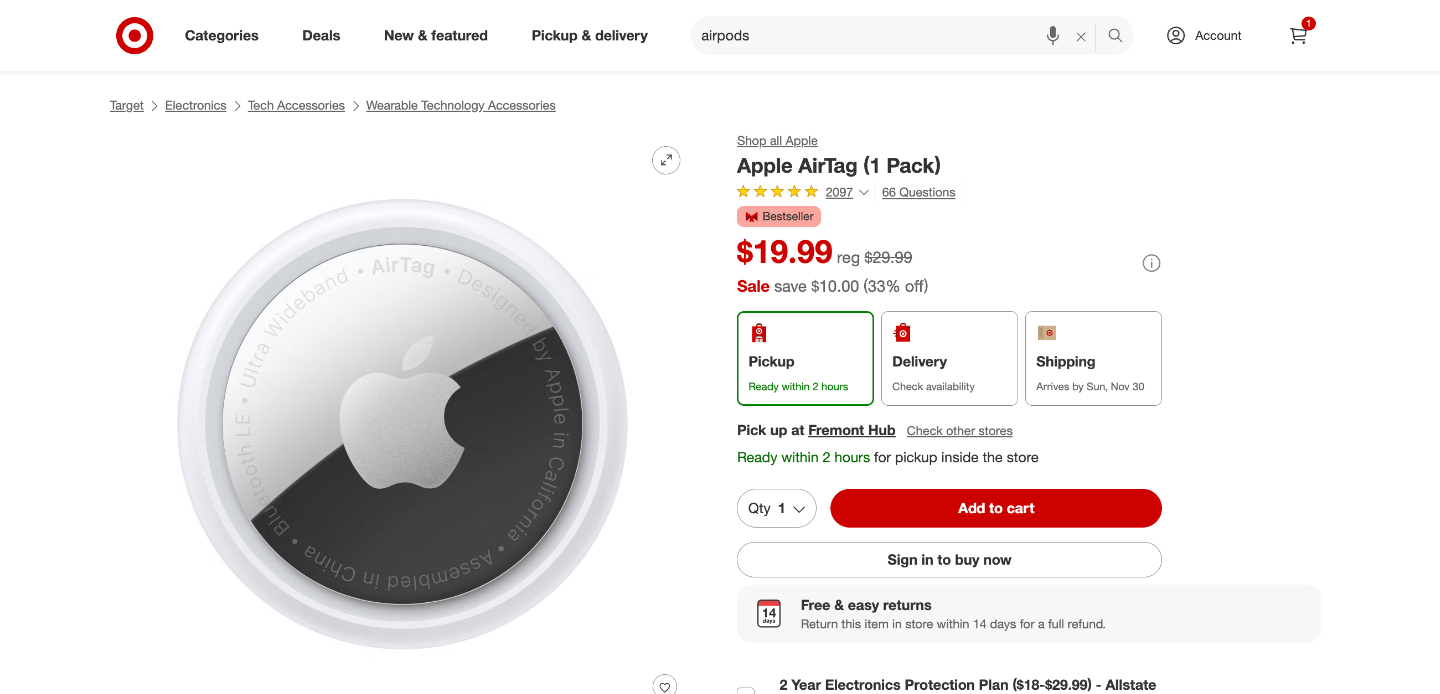Choose the Shipping fulfillment option
Screen dimensions: 1440x694
[1093, 358]
